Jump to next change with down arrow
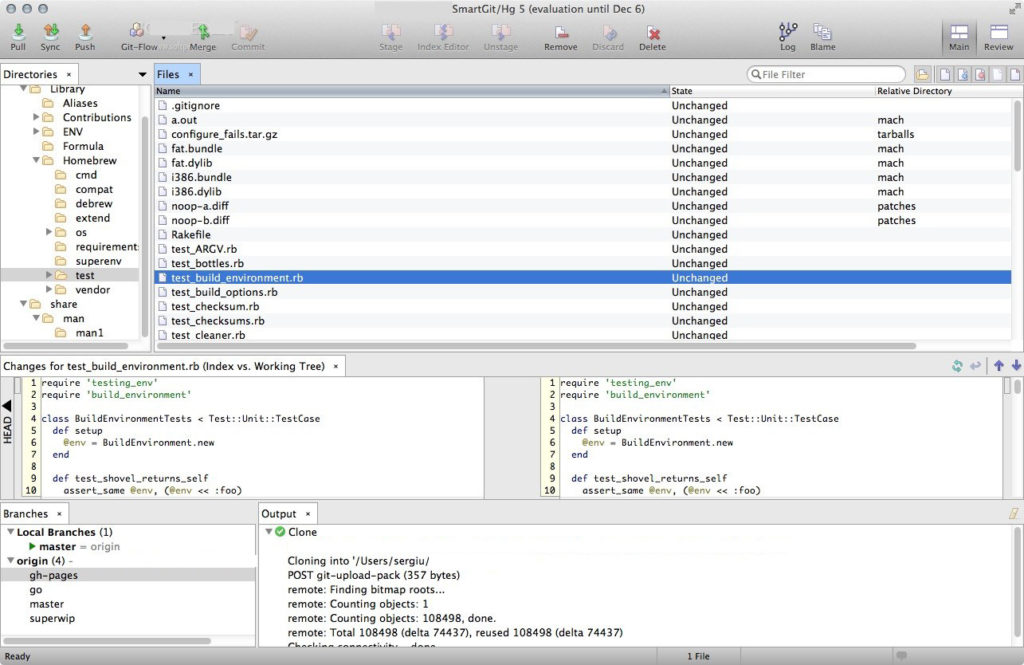 pyautogui.click(x=1016, y=366)
